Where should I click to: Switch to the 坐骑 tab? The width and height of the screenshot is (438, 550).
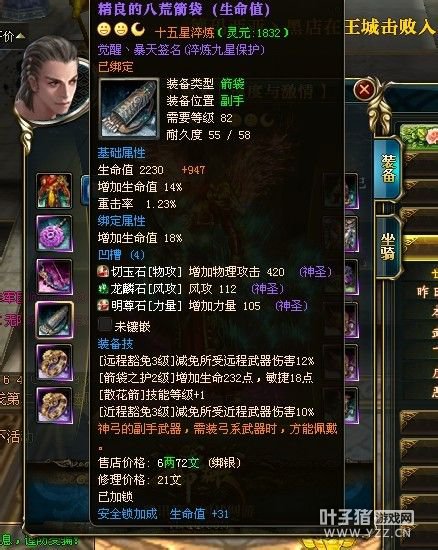tap(388, 247)
